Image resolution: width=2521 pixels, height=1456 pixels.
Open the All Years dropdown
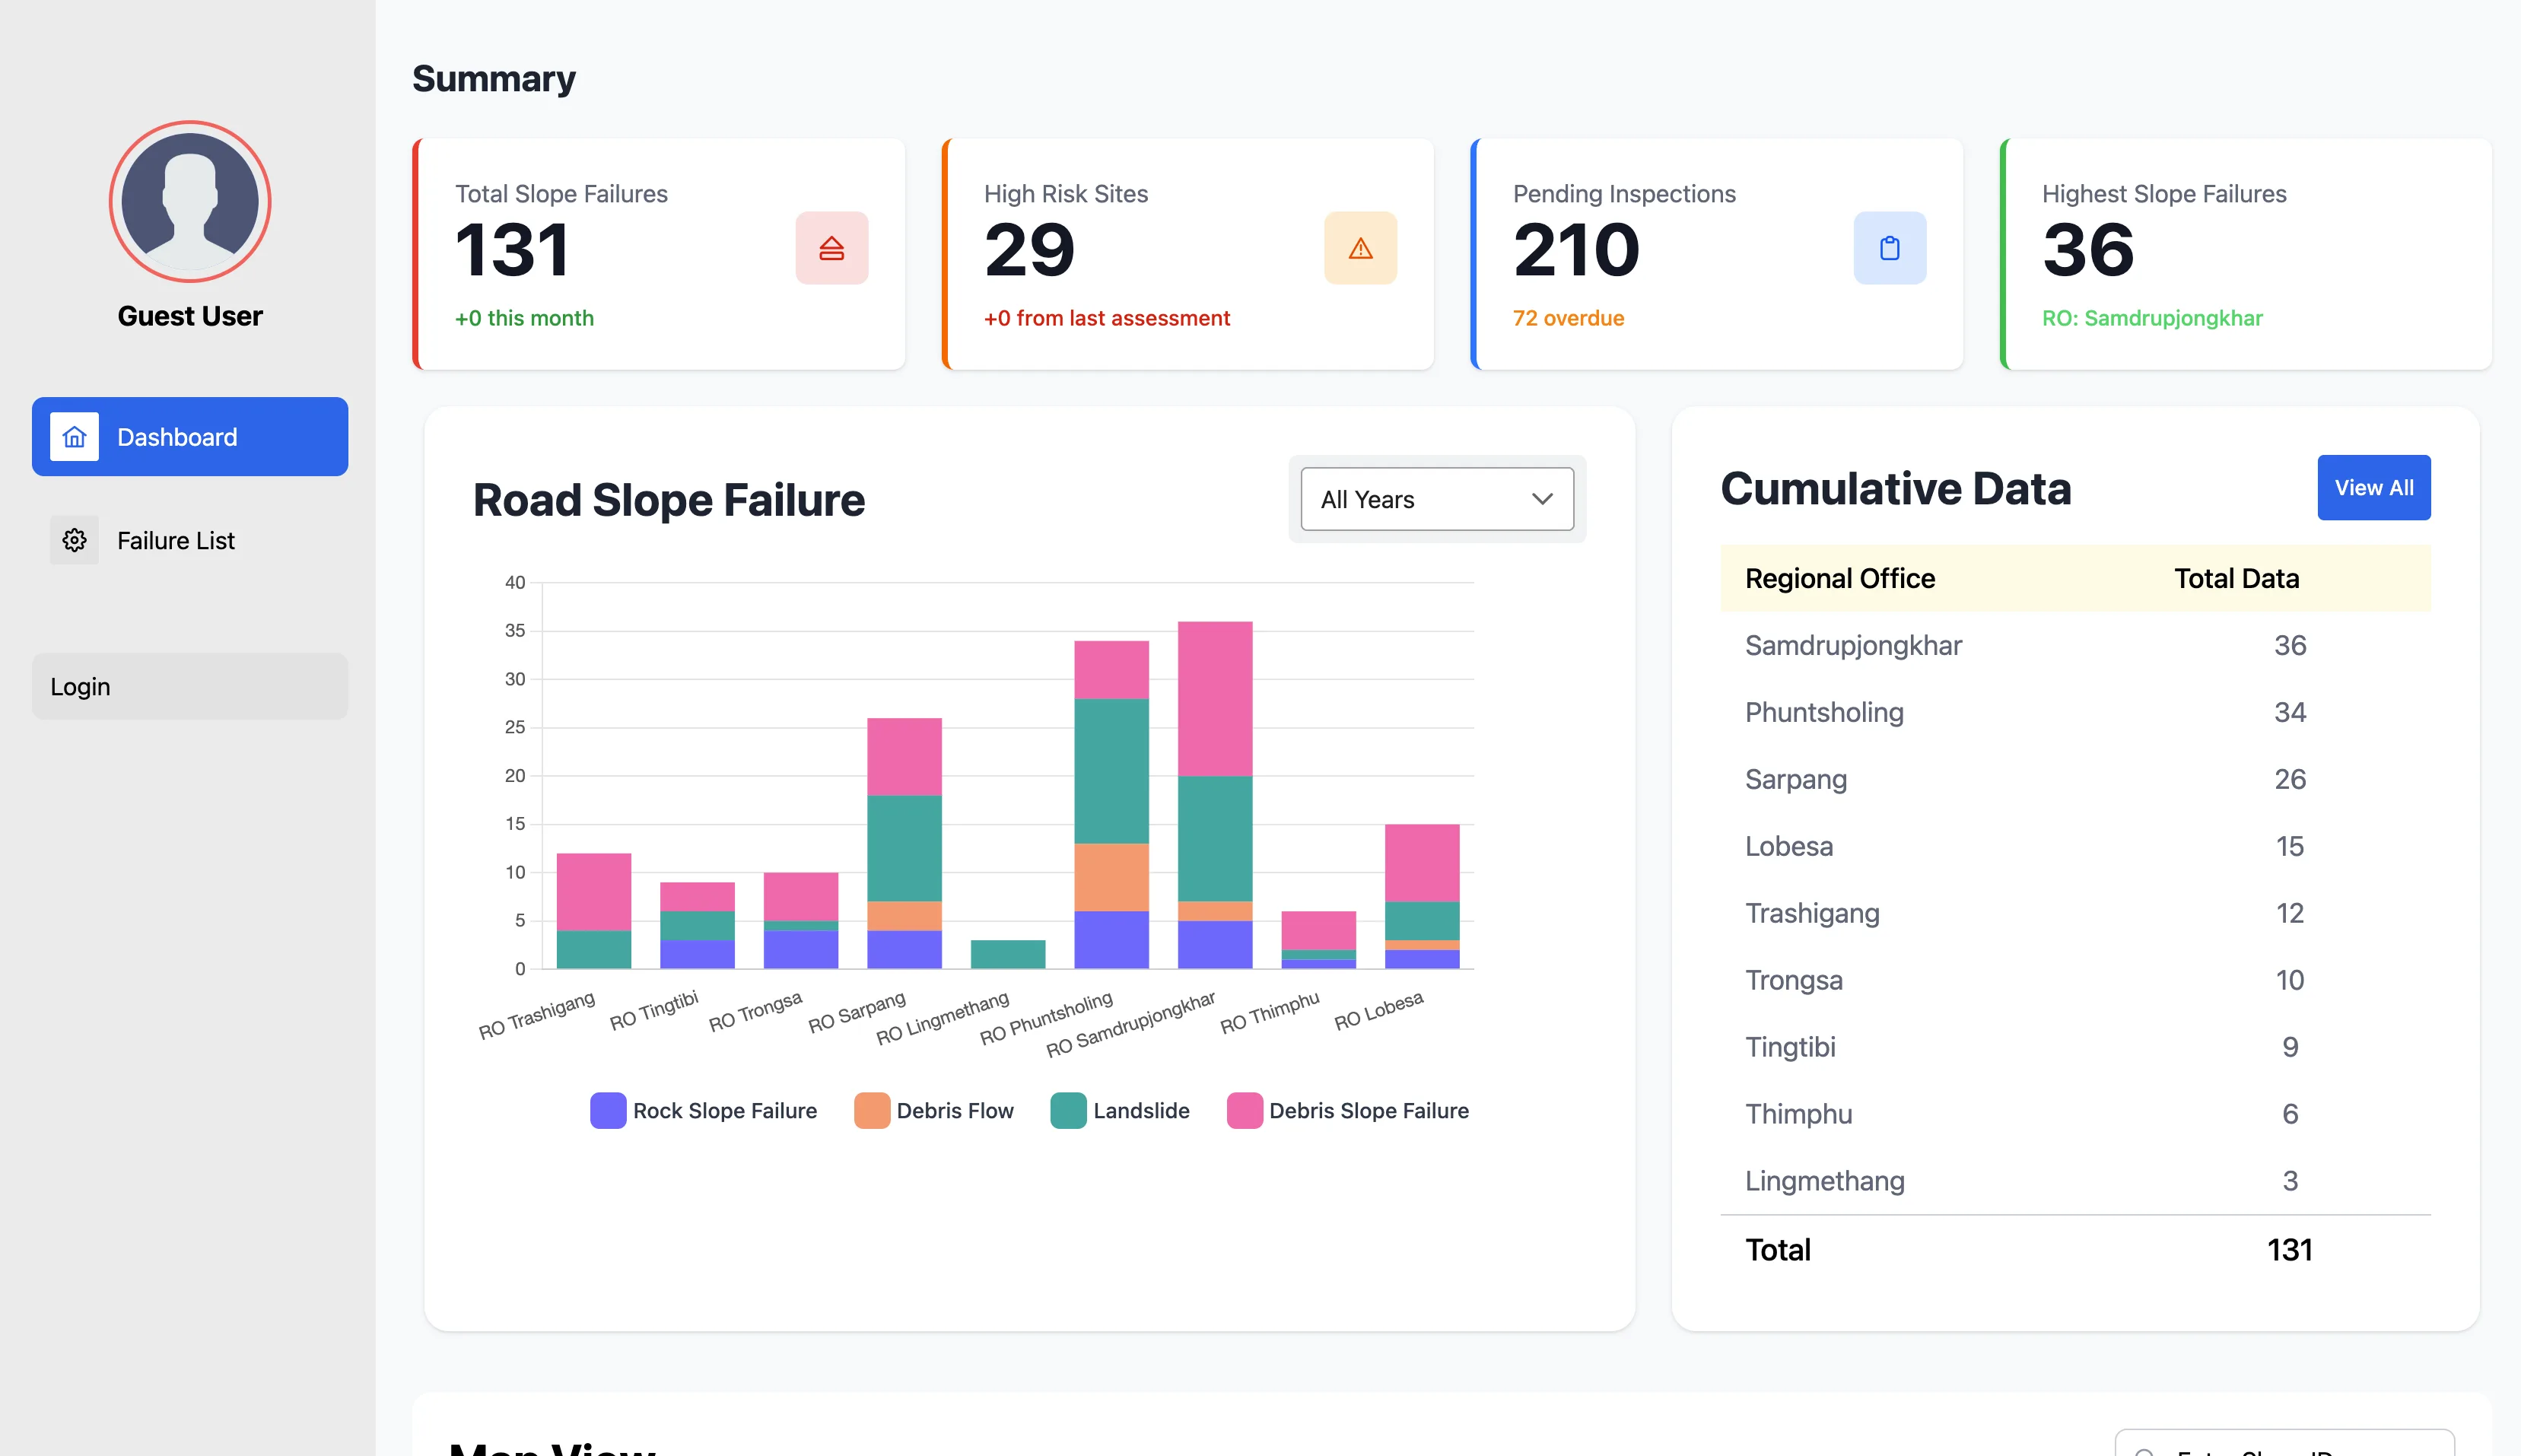(x=1437, y=499)
